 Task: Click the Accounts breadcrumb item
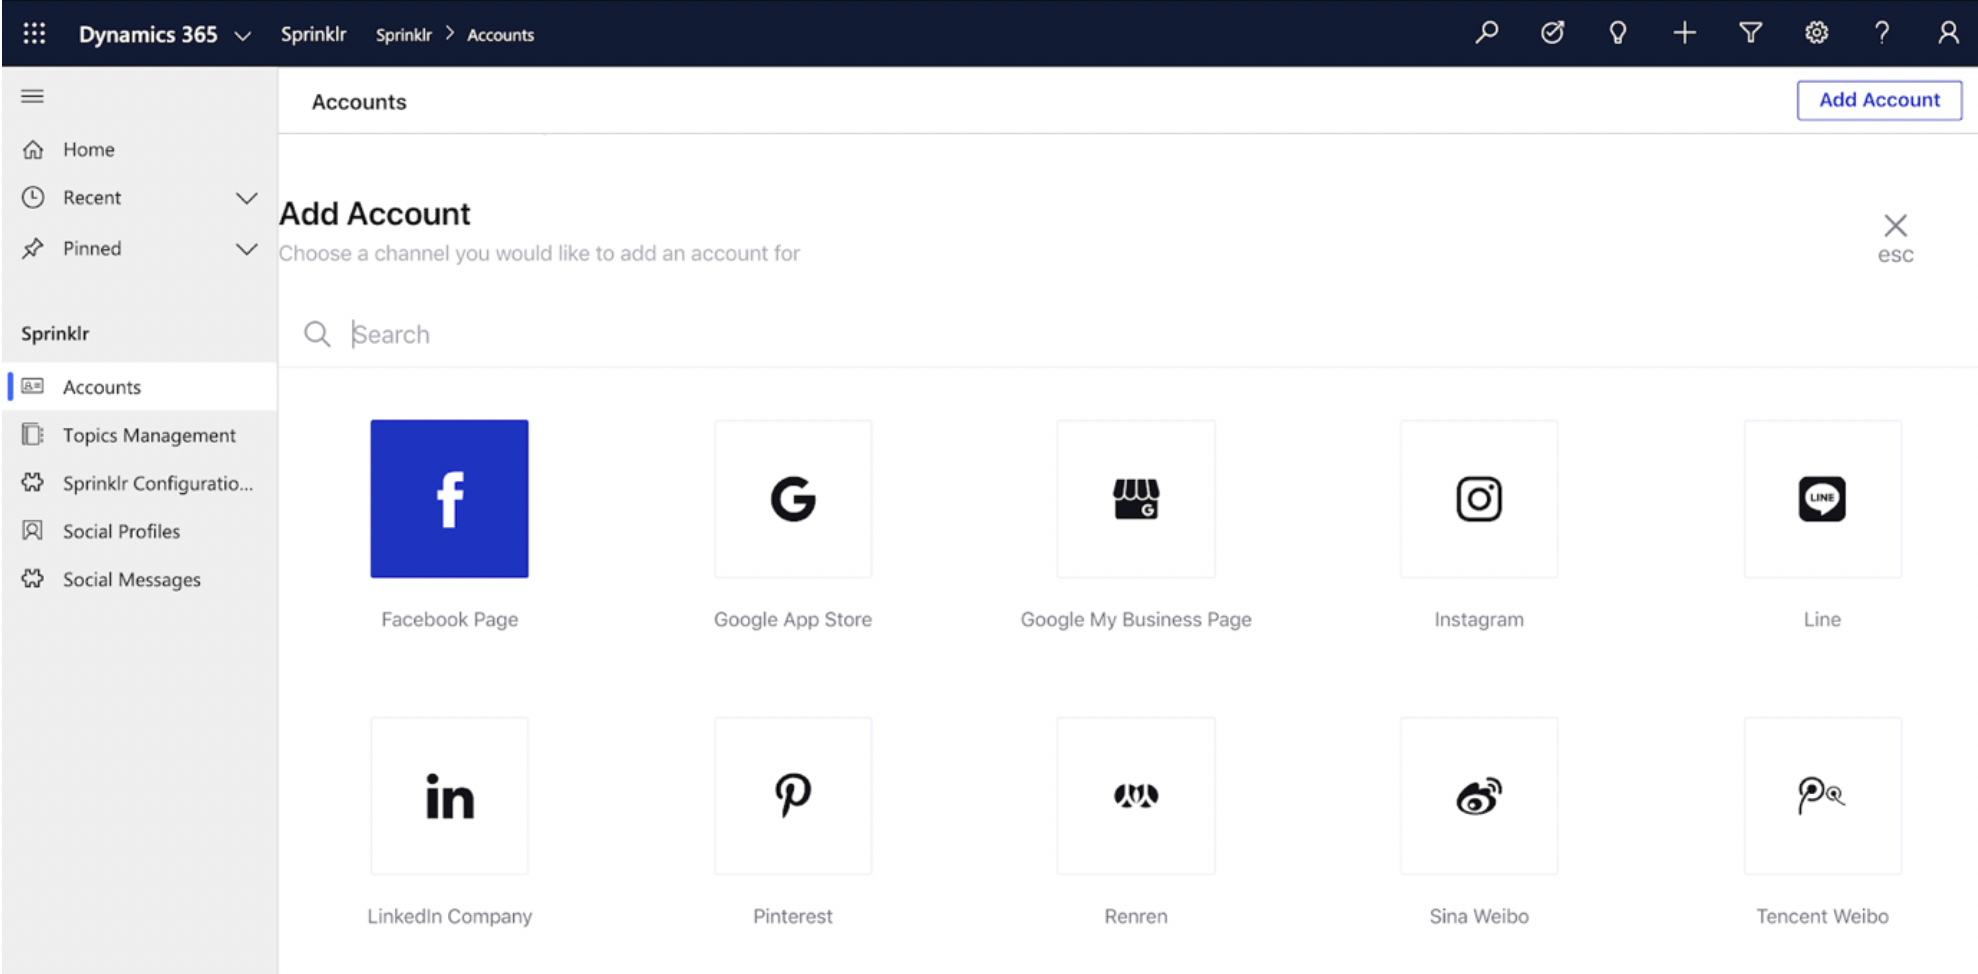(501, 35)
